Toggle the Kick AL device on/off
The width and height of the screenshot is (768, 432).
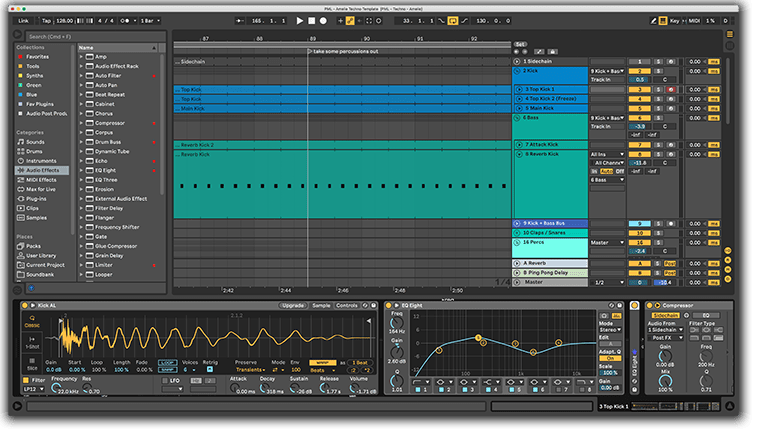(24, 305)
